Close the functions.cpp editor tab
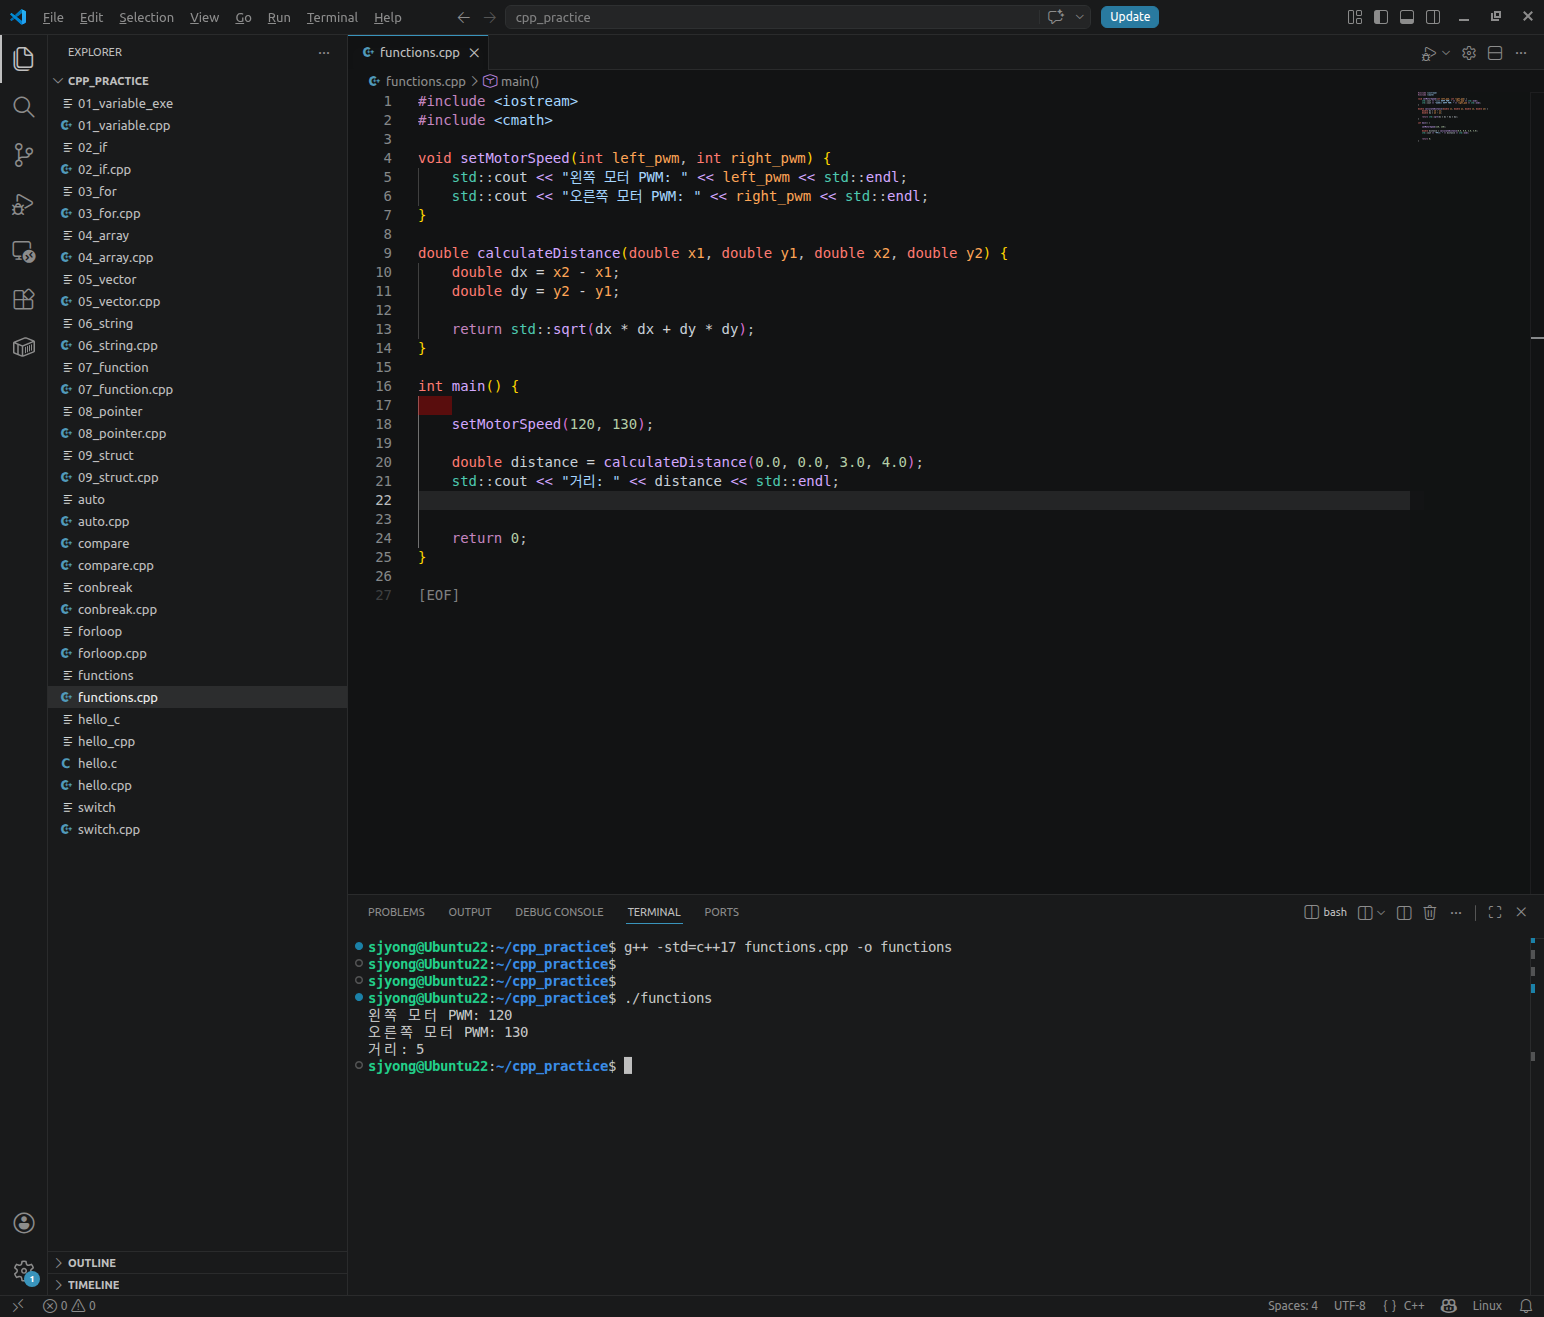This screenshot has width=1544, height=1317. tap(474, 53)
